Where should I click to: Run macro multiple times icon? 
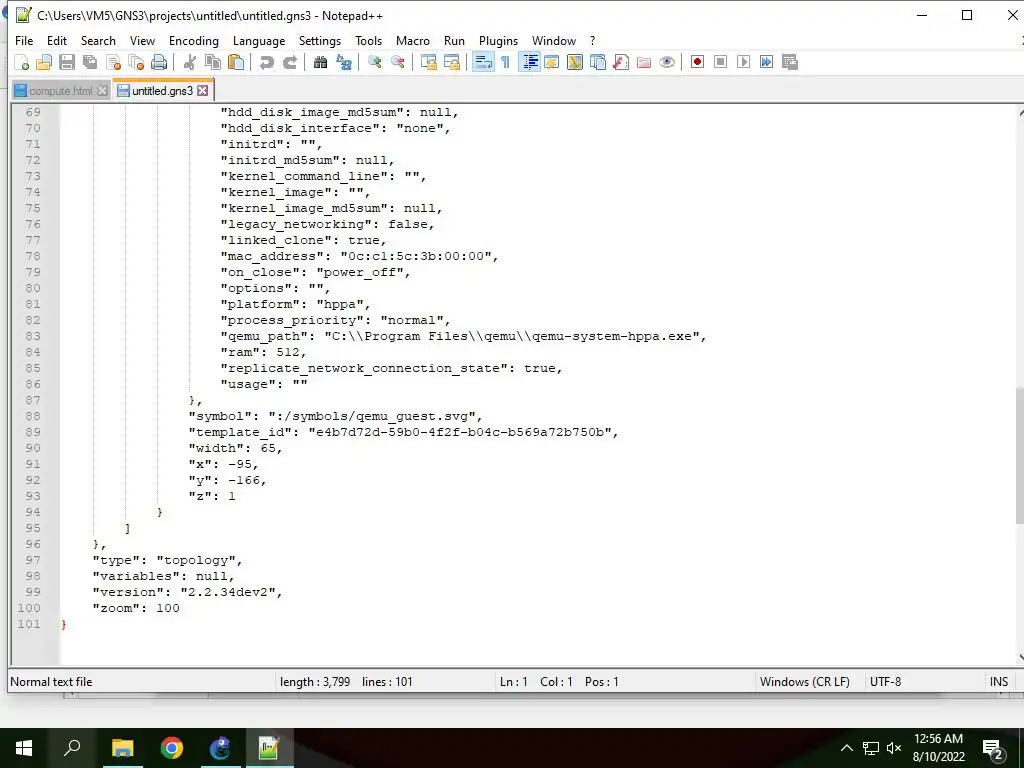tap(767, 62)
